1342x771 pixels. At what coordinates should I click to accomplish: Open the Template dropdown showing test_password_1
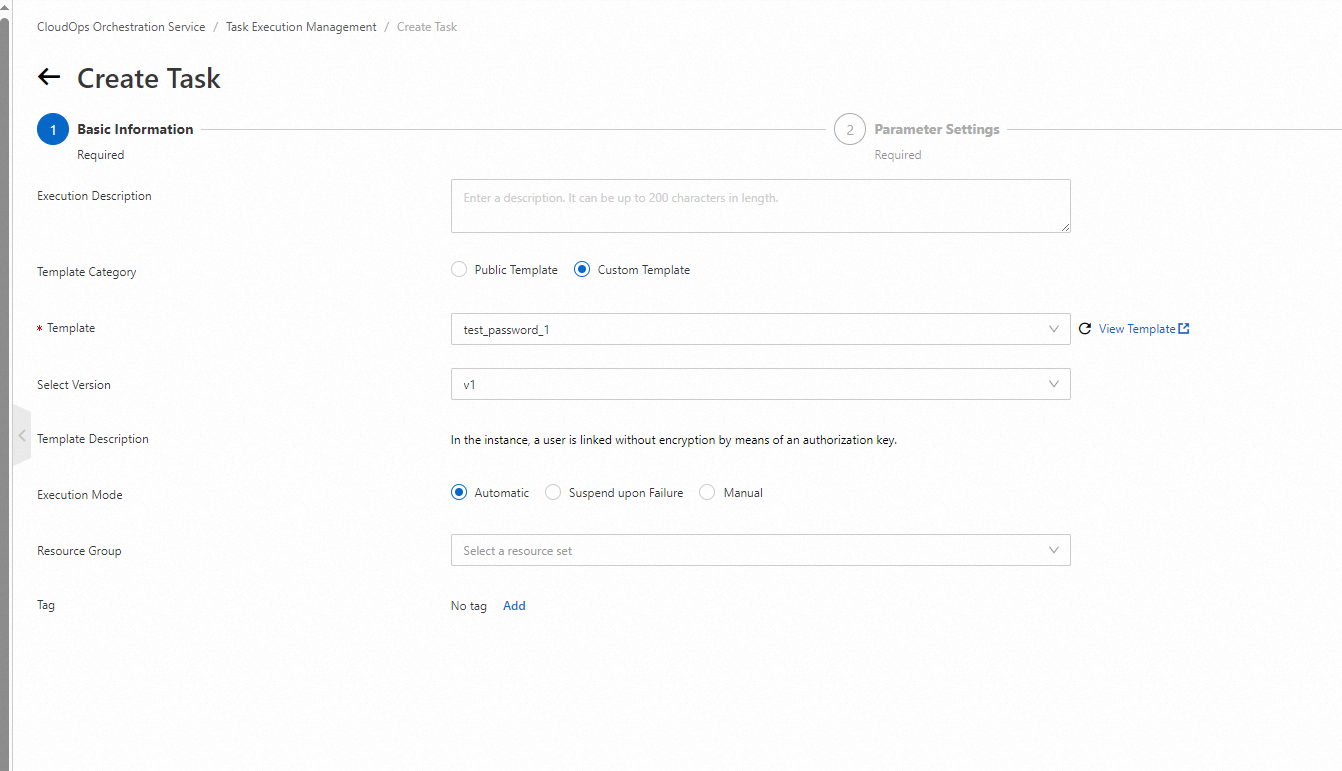[x=761, y=329]
